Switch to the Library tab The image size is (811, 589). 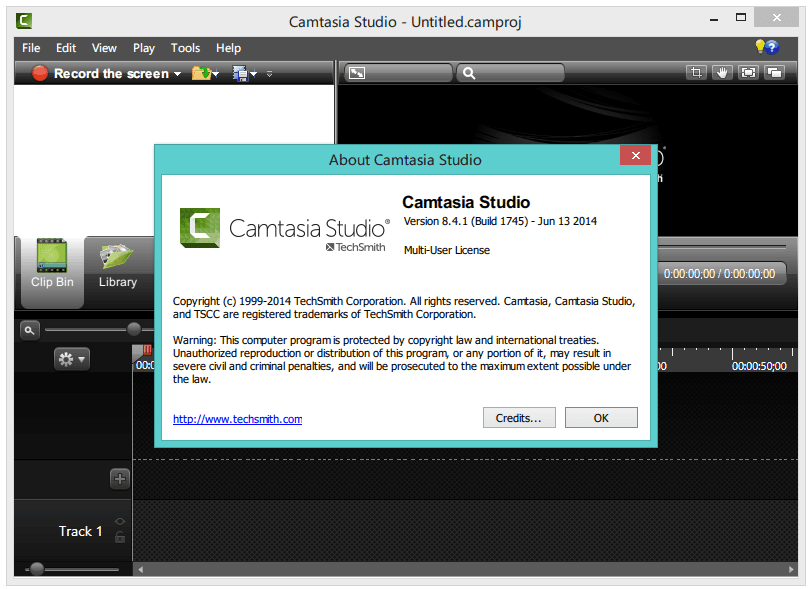tap(118, 264)
